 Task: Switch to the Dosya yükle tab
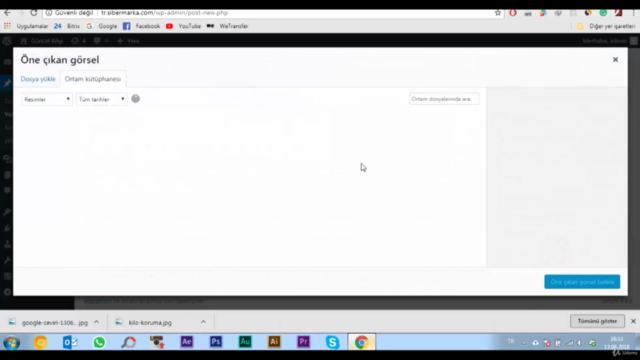coord(38,79)
